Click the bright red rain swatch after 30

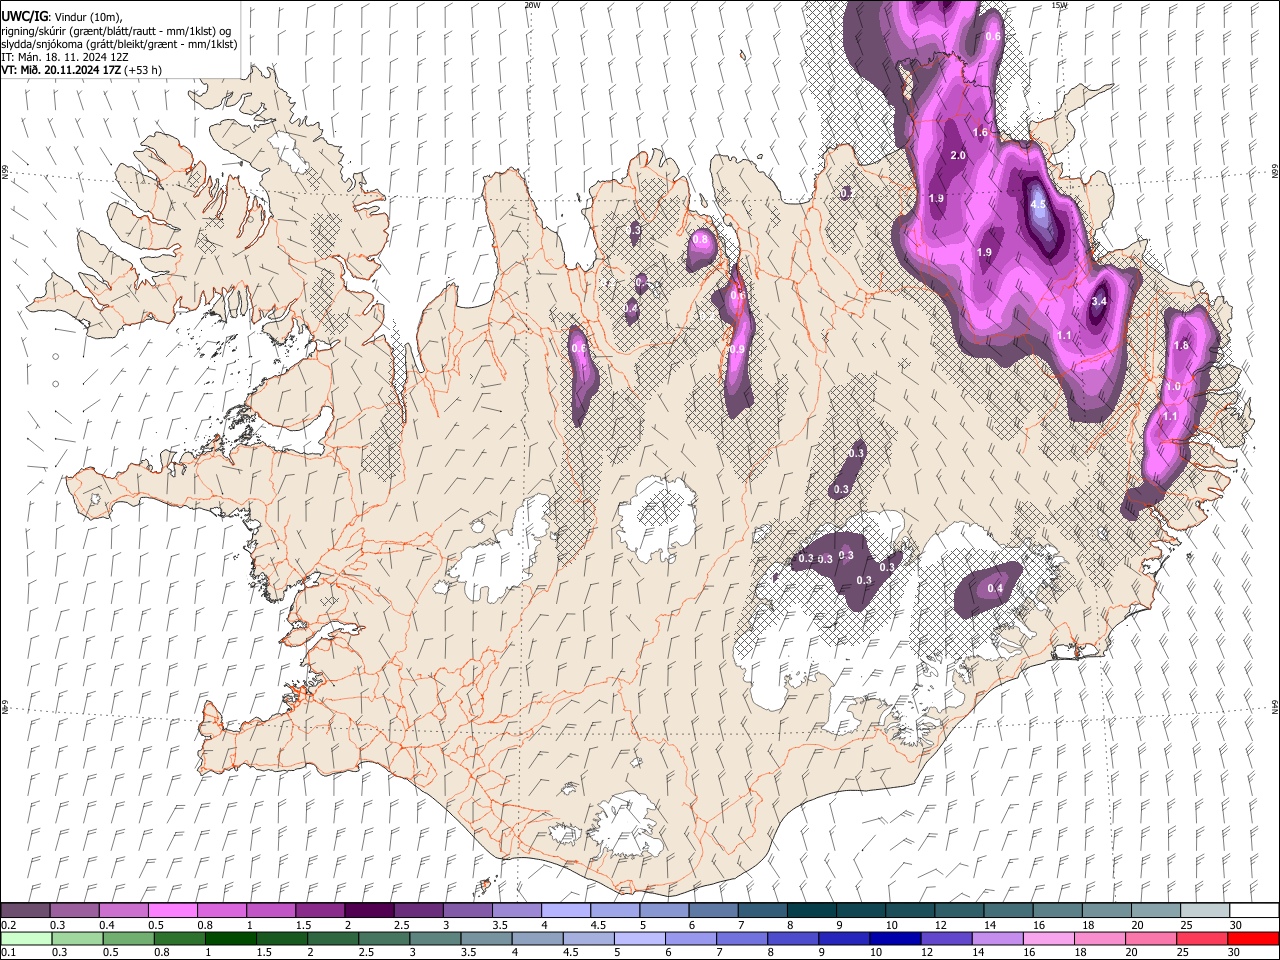pos(1253,938)
